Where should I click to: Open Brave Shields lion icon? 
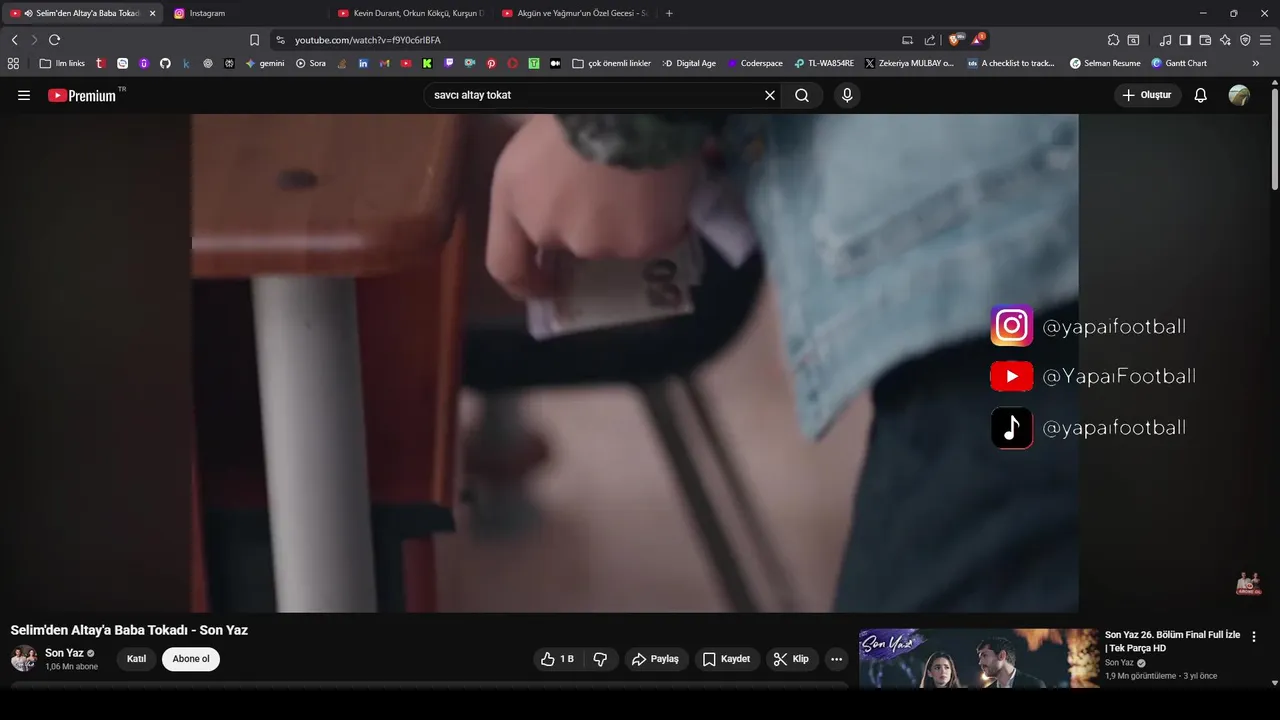click(x=955, y=40)
